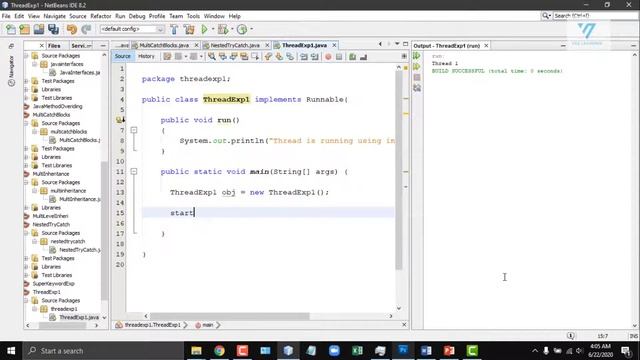Click the Clean and Build icon
The width and height of the screenshot is (640, 360).
(x=189, y=29)
